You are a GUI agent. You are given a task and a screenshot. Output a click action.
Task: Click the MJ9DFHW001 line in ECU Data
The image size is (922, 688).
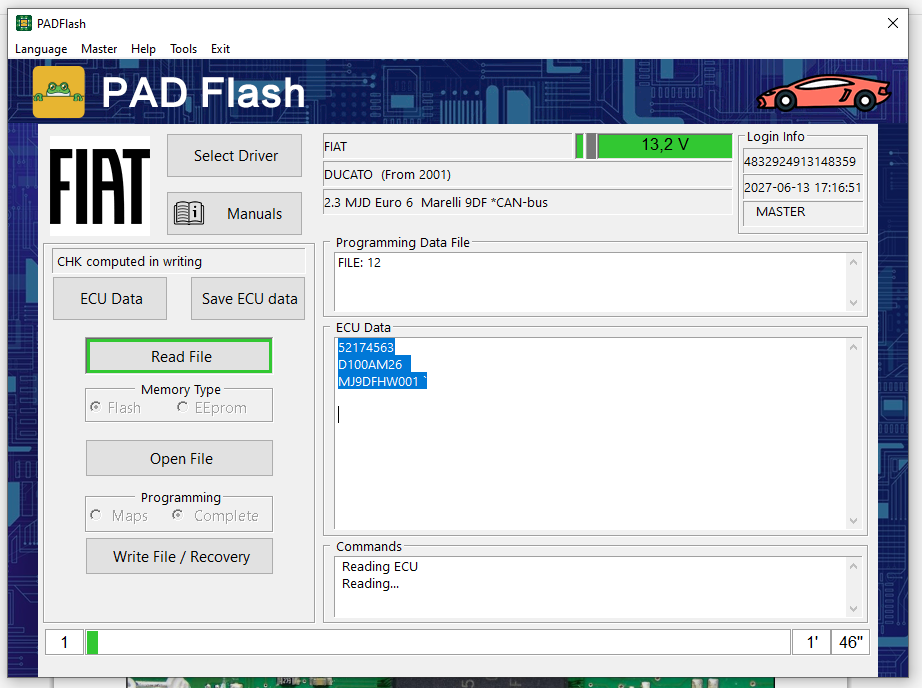tap(382, 382)
